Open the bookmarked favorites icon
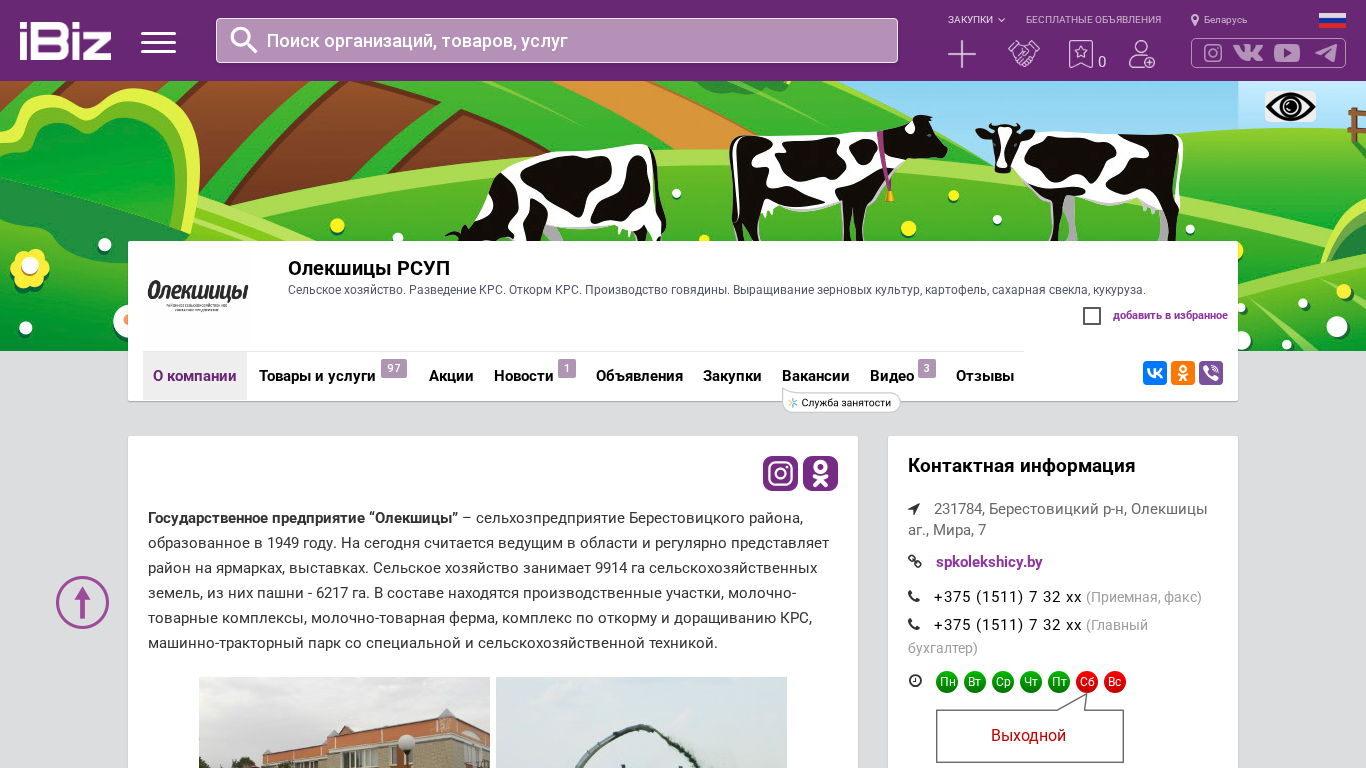Image resolution: width=1366 pixels, height=768 pixels. [x=1081, y=54]
